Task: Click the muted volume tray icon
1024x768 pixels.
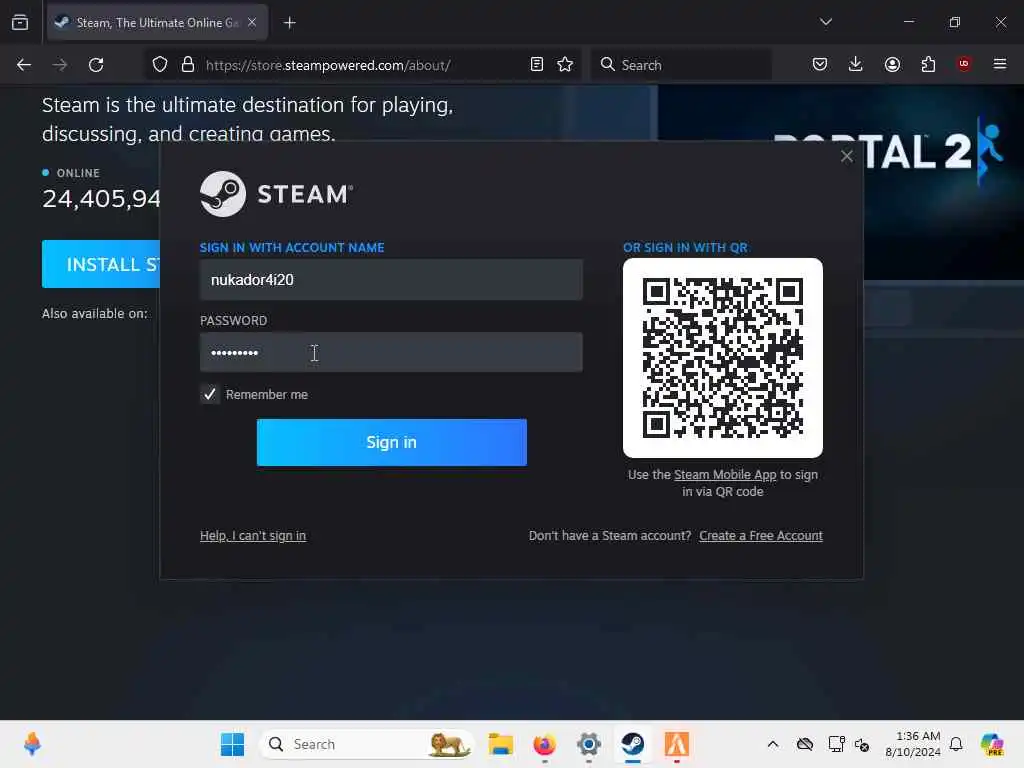Action: [x=862, y=744]
